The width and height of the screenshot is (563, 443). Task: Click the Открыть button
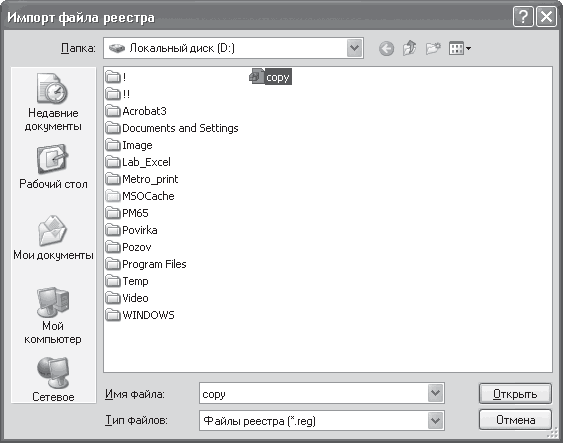(515, 394)
